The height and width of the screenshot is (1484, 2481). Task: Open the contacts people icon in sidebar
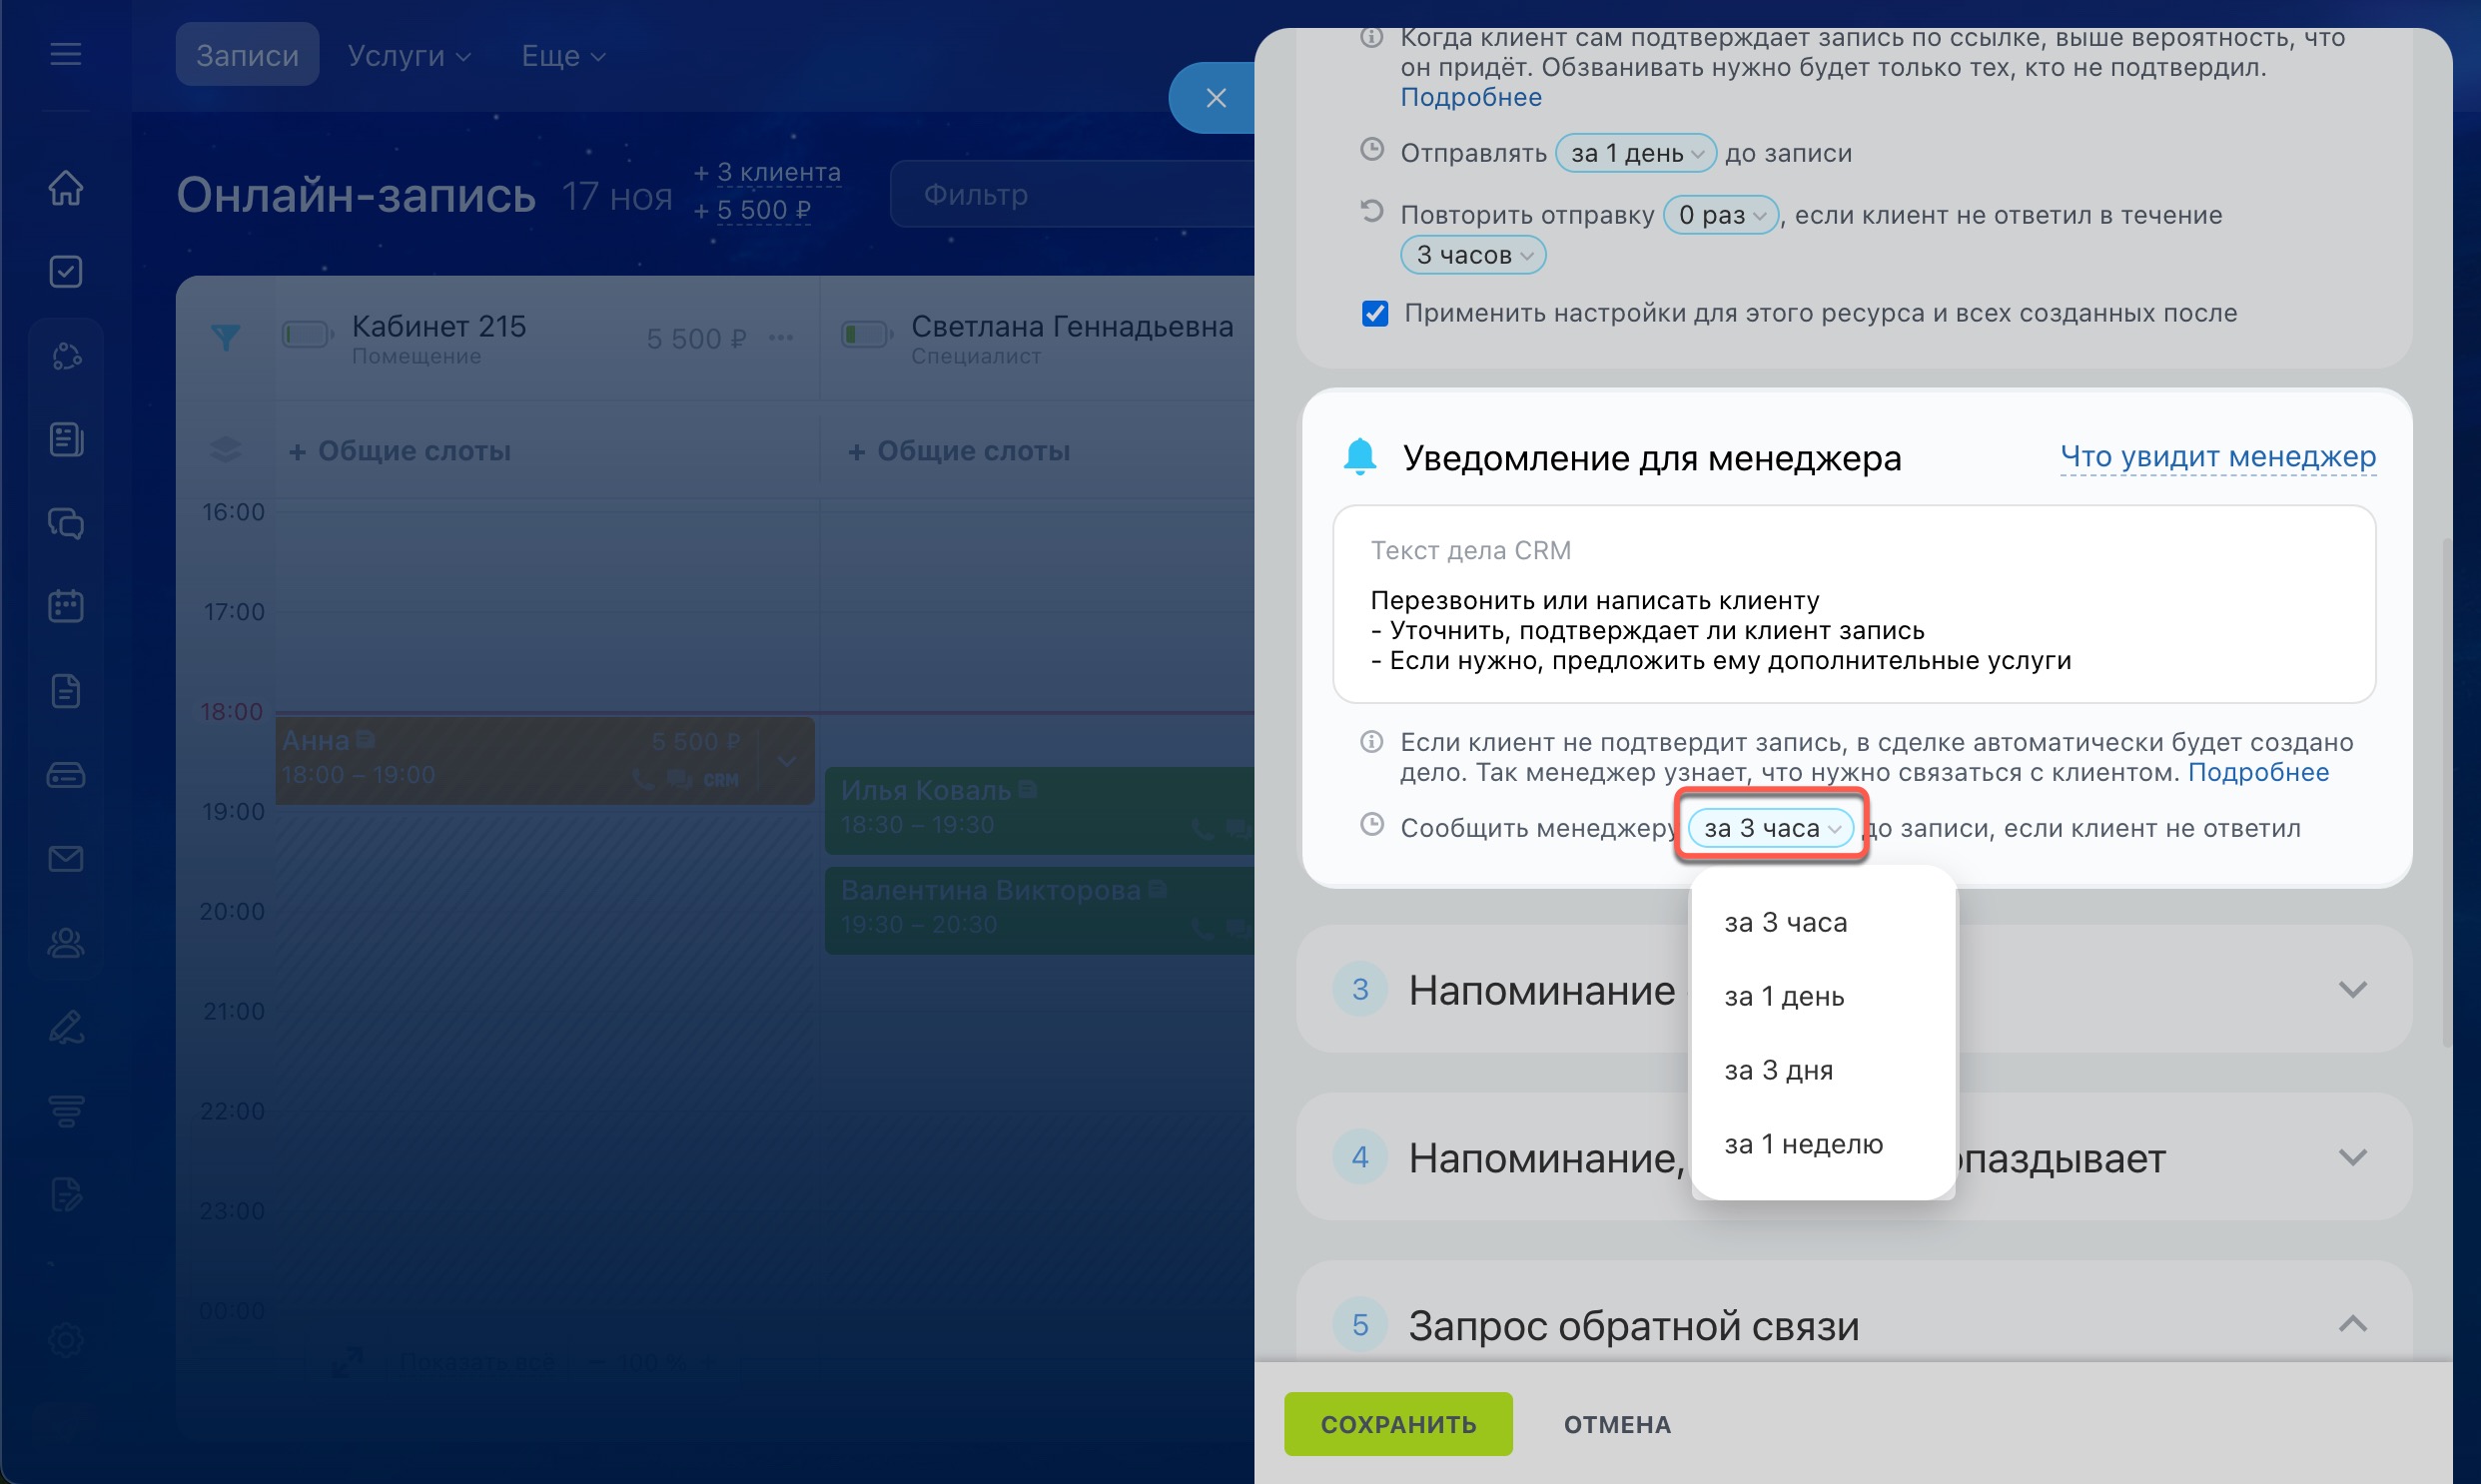click(66, 942)
